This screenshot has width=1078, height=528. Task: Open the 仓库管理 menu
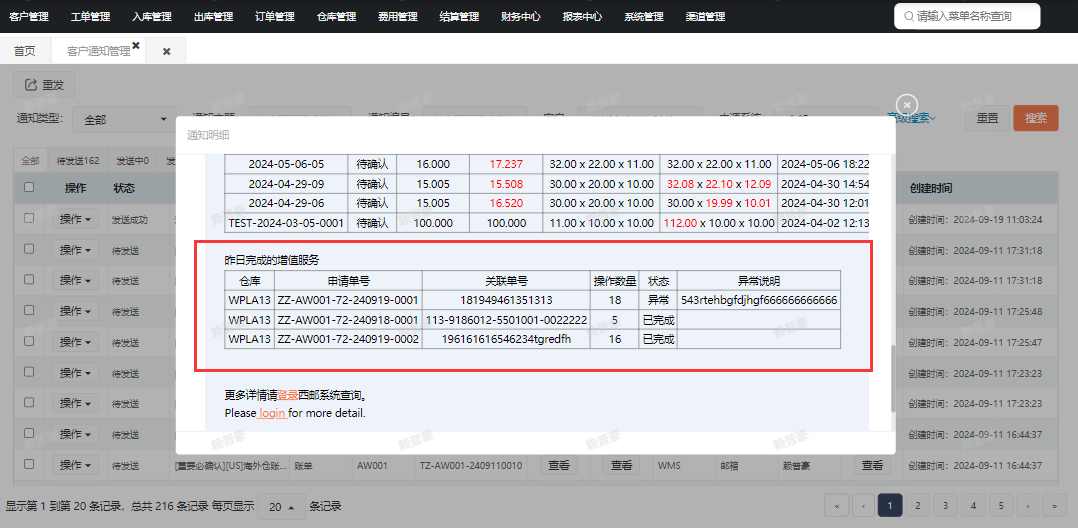pyautogui.click(x=337, y=16)
